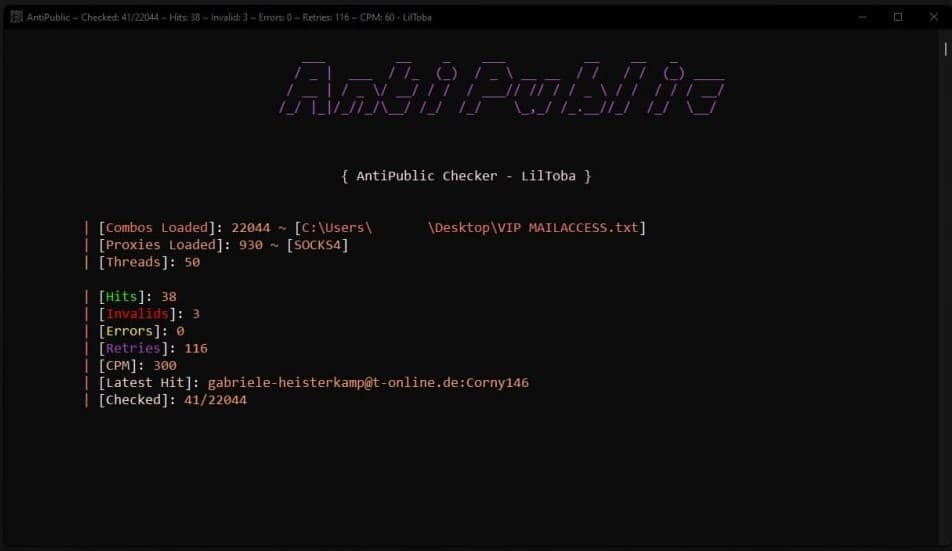Click the window title text showing Checked 41/22044
Screen dimensions: 952x551
tap(229, 18)
